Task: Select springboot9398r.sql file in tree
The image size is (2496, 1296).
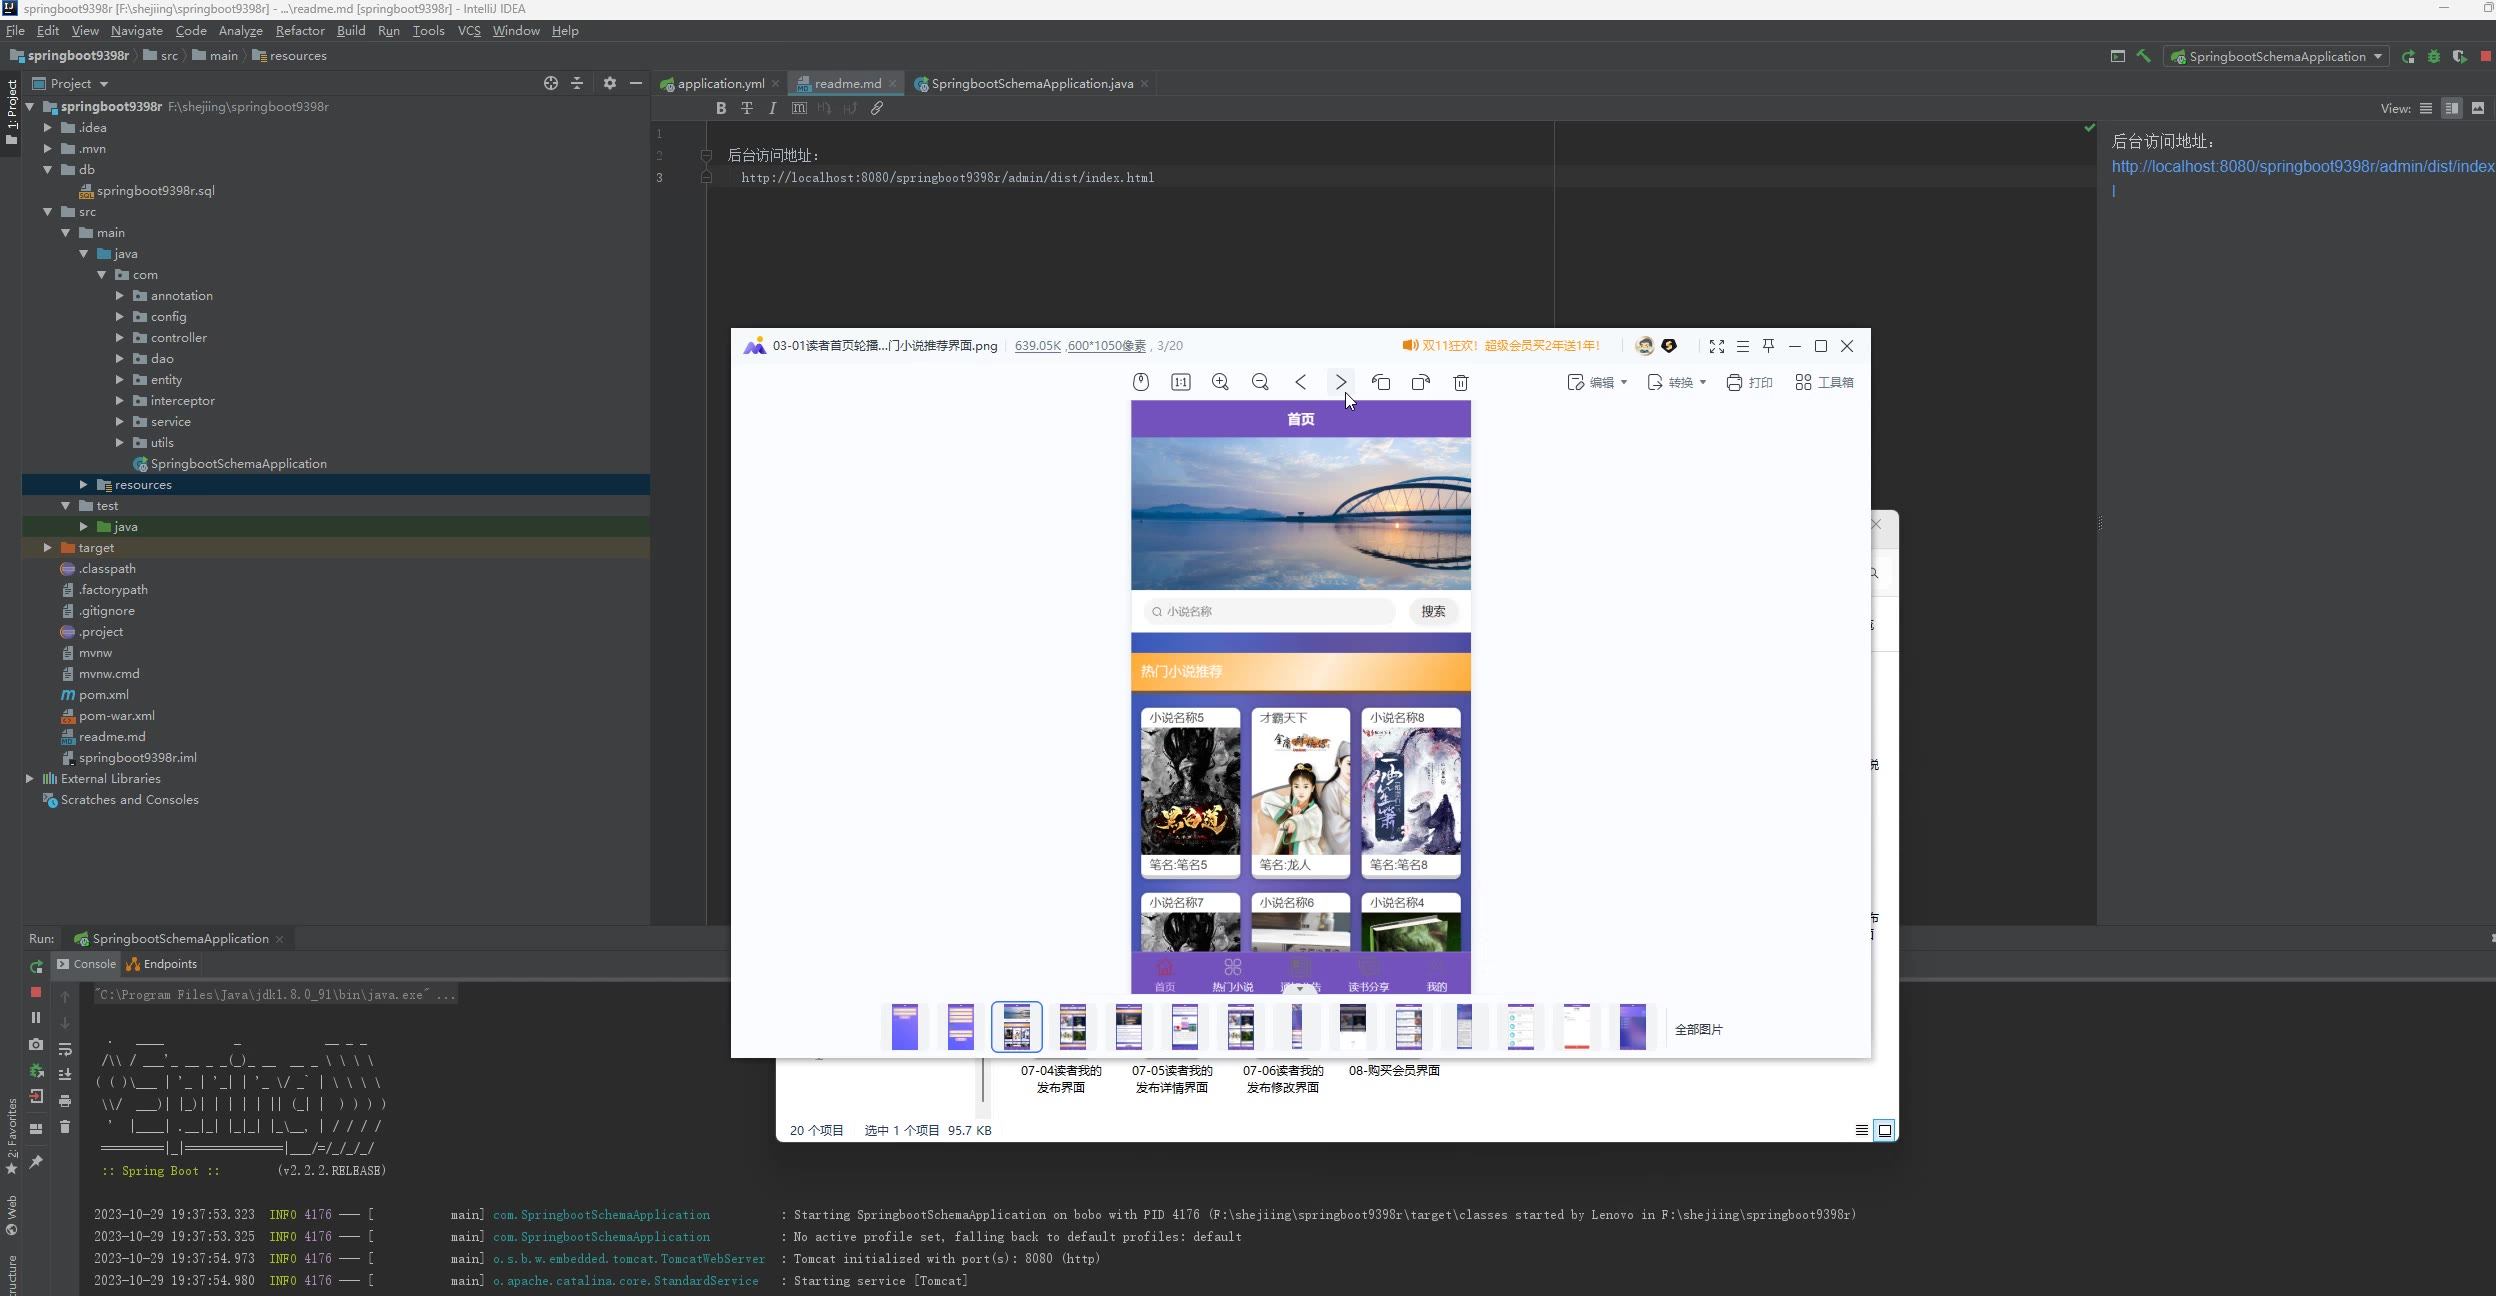Action: pyautogui.click(x=156, y=190)
